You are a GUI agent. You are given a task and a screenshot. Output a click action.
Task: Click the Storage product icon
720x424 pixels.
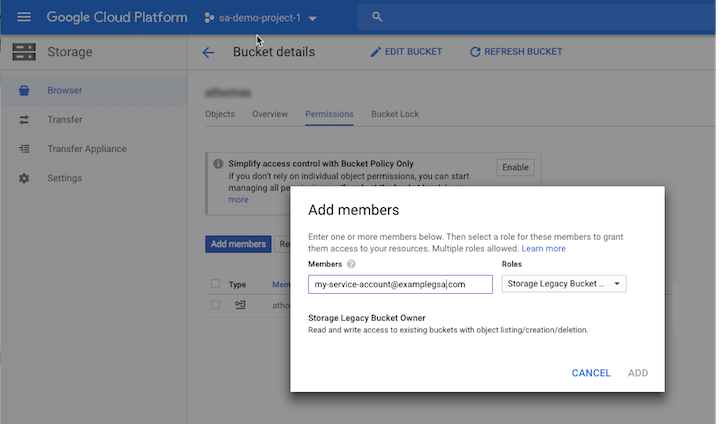click(x=24, y=52)
